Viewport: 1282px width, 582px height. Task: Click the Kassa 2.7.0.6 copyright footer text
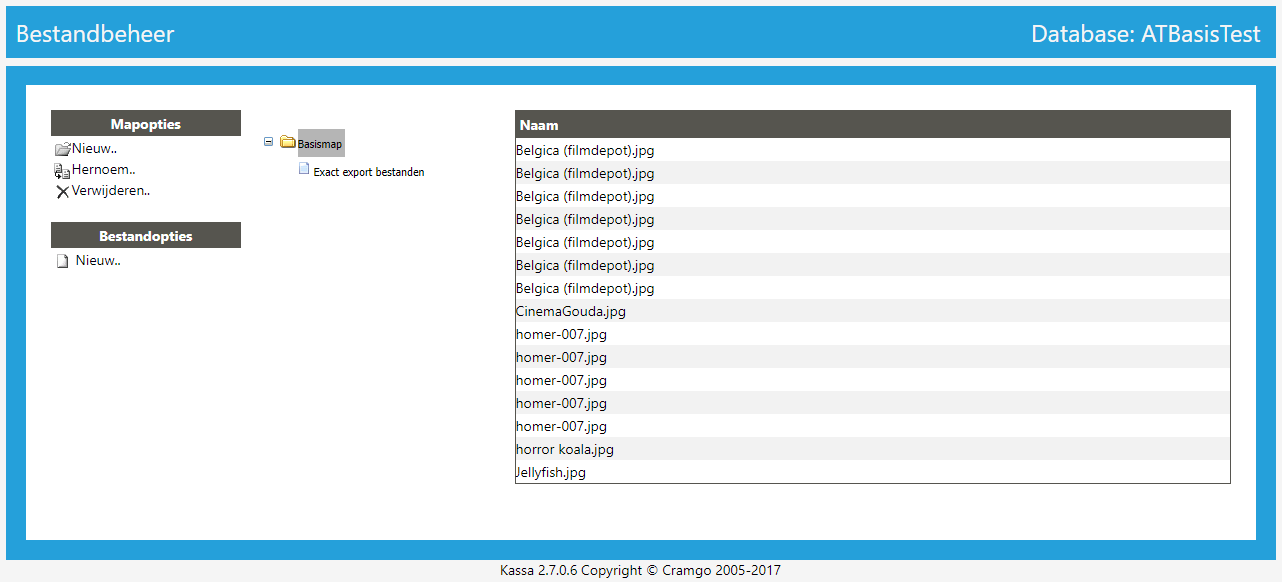pyautogui.click(x=640, y=571)
